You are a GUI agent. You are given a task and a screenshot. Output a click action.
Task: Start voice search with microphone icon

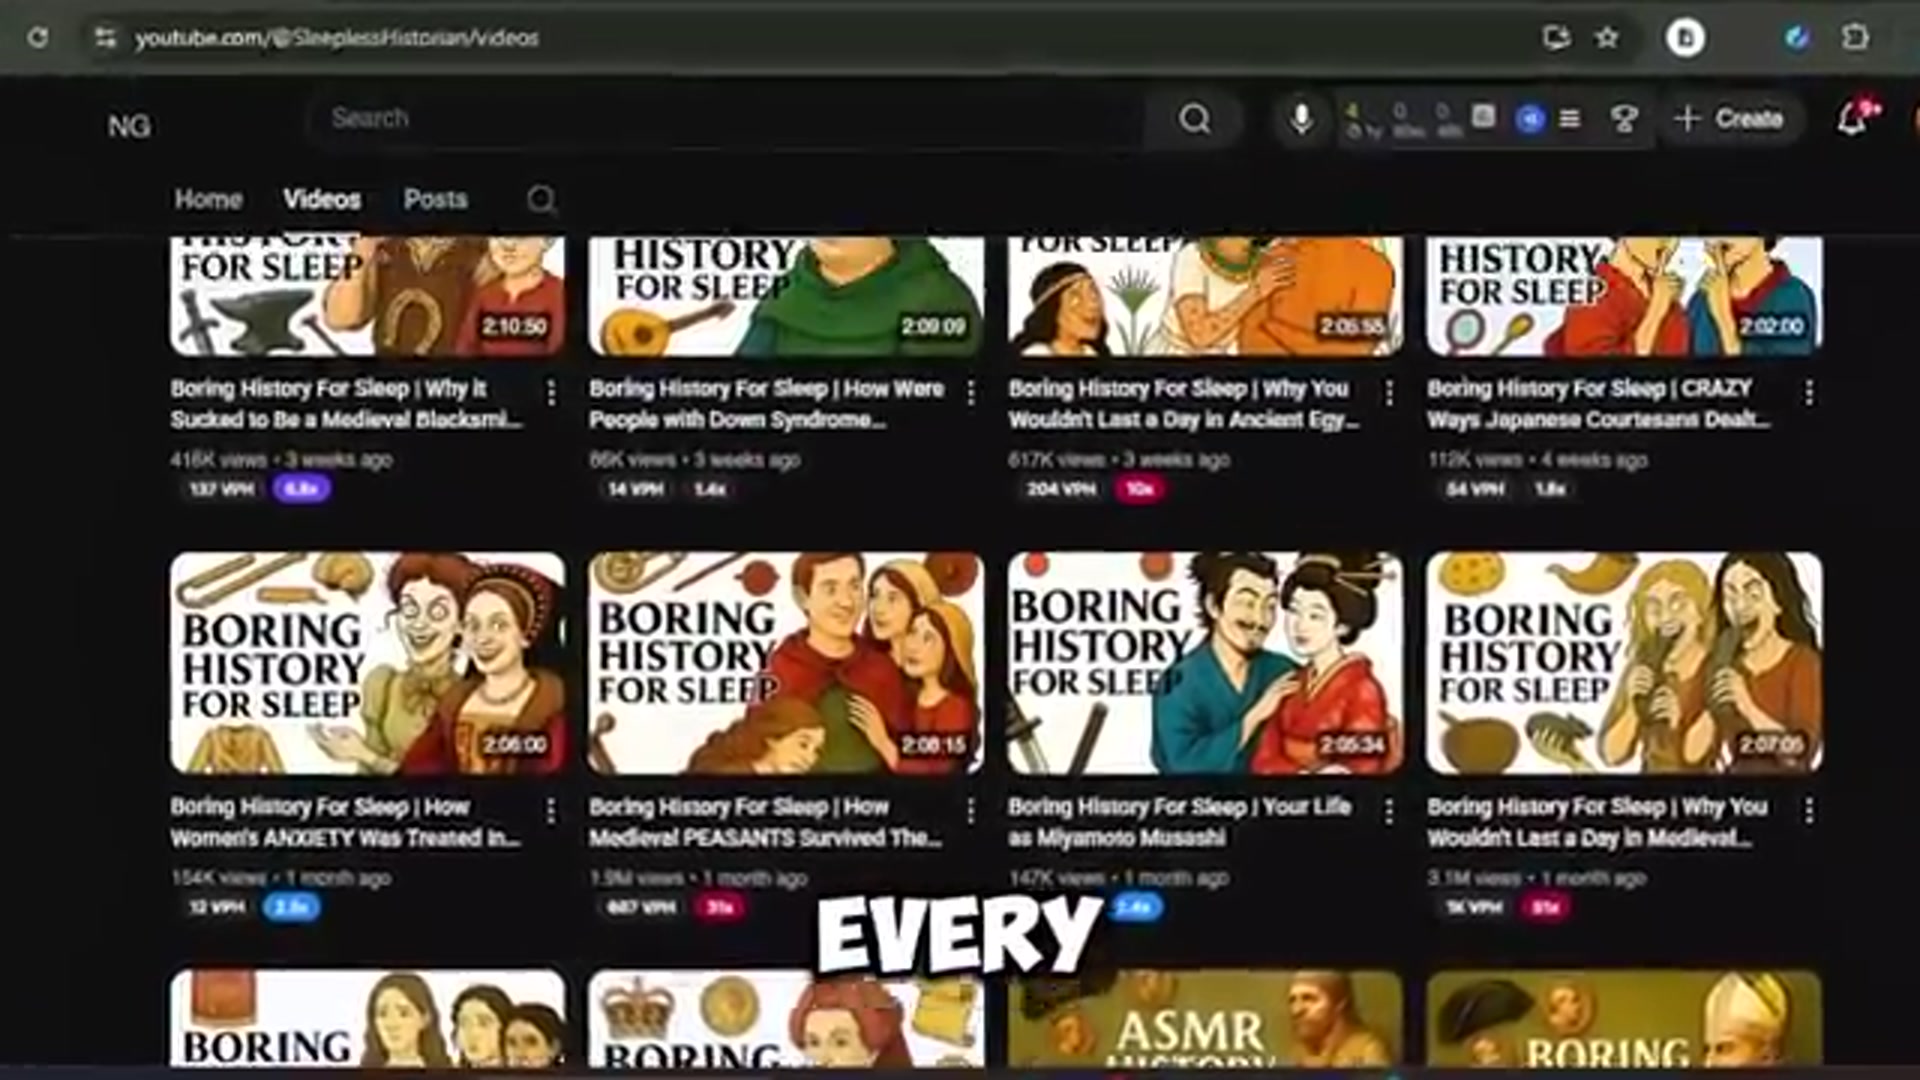(1301, 119)
